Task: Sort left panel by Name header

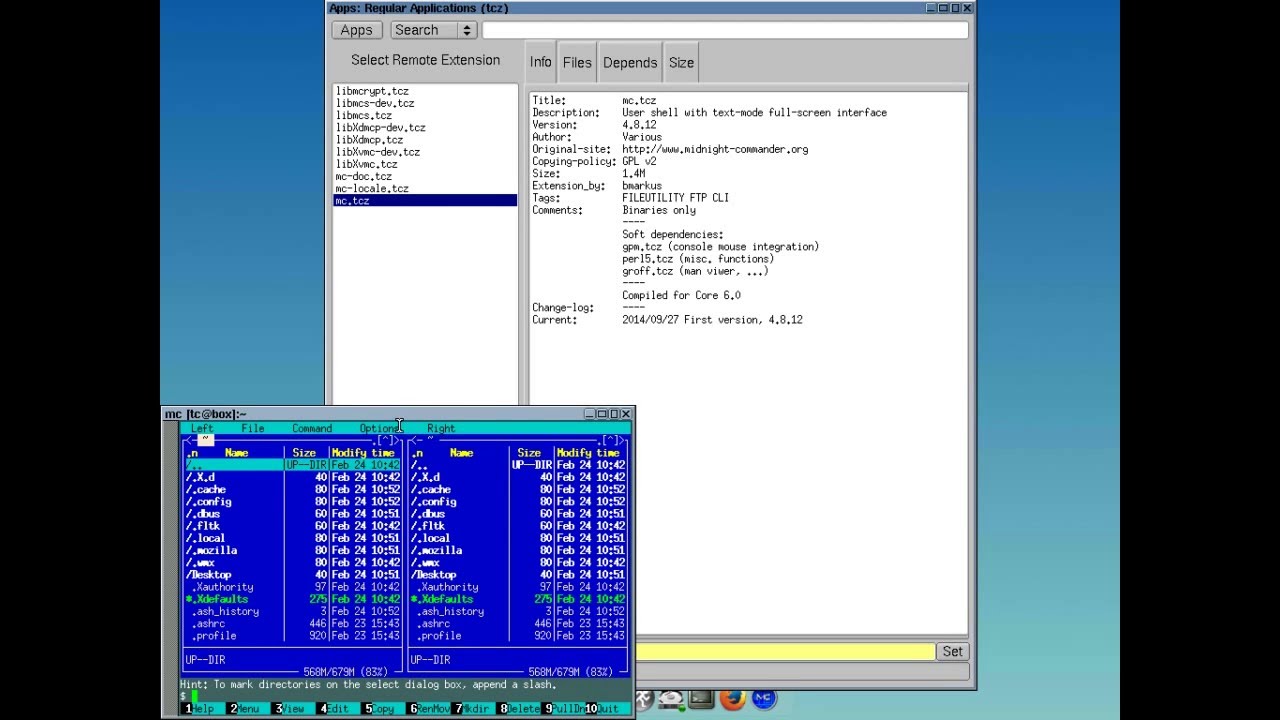Action: [x=236, y=453]
